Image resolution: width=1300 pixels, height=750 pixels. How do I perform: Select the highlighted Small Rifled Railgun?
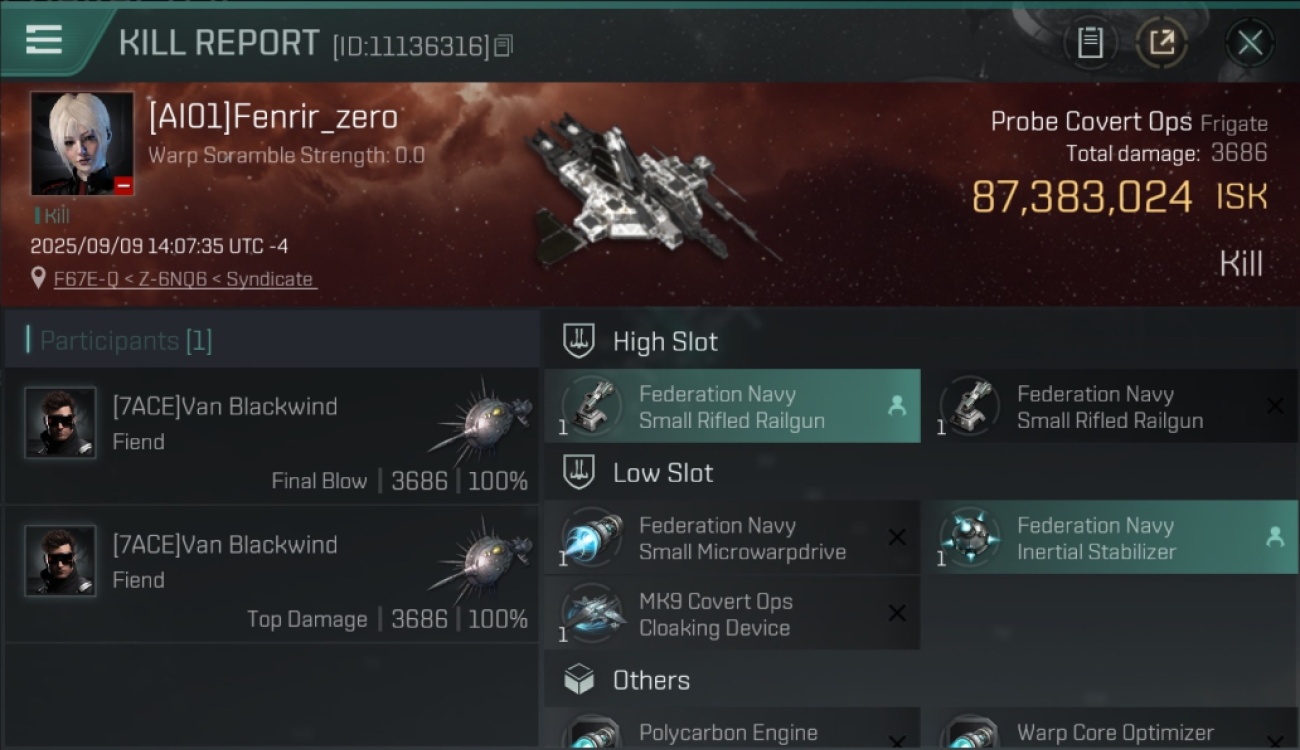[731, 407]
